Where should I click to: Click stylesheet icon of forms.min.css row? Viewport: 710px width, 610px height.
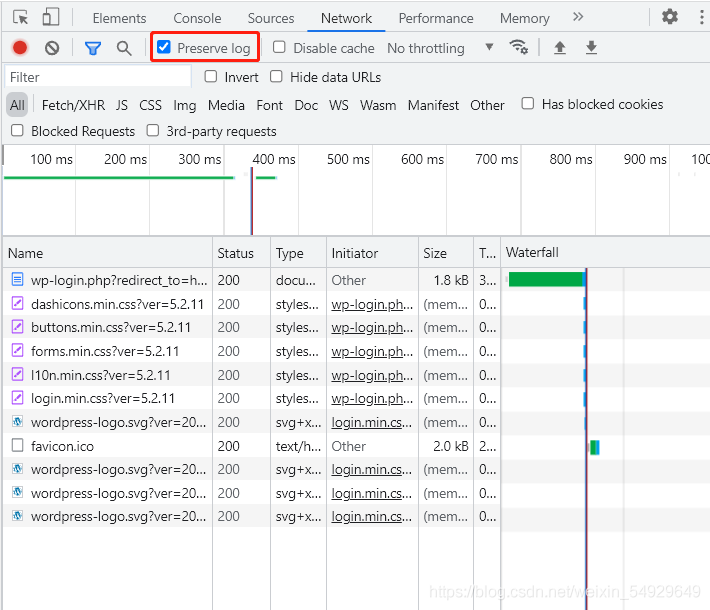[x=17, y=350]
